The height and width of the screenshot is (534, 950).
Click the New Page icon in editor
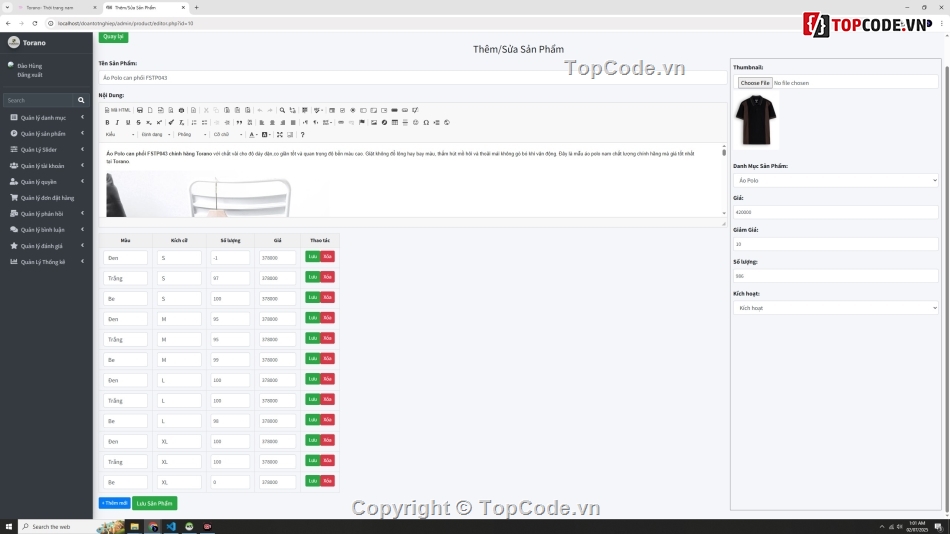(x=150, y=110)
